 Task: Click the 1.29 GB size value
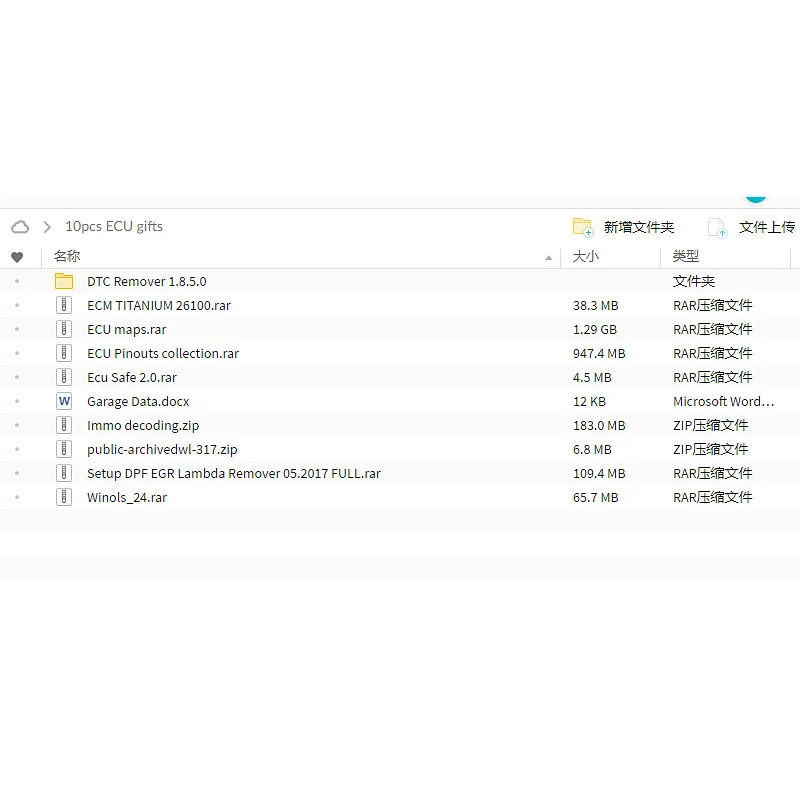pos(594,330)
